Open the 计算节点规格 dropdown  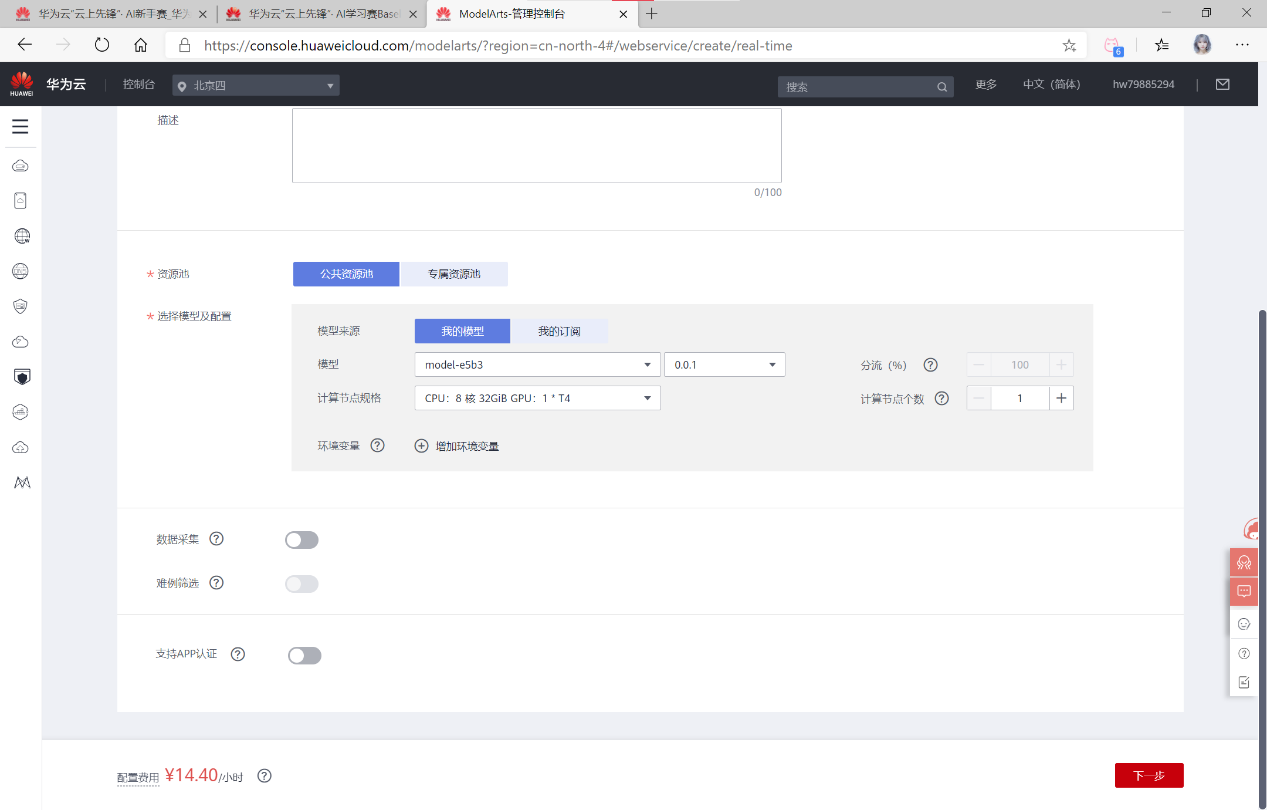coord(537,398)
